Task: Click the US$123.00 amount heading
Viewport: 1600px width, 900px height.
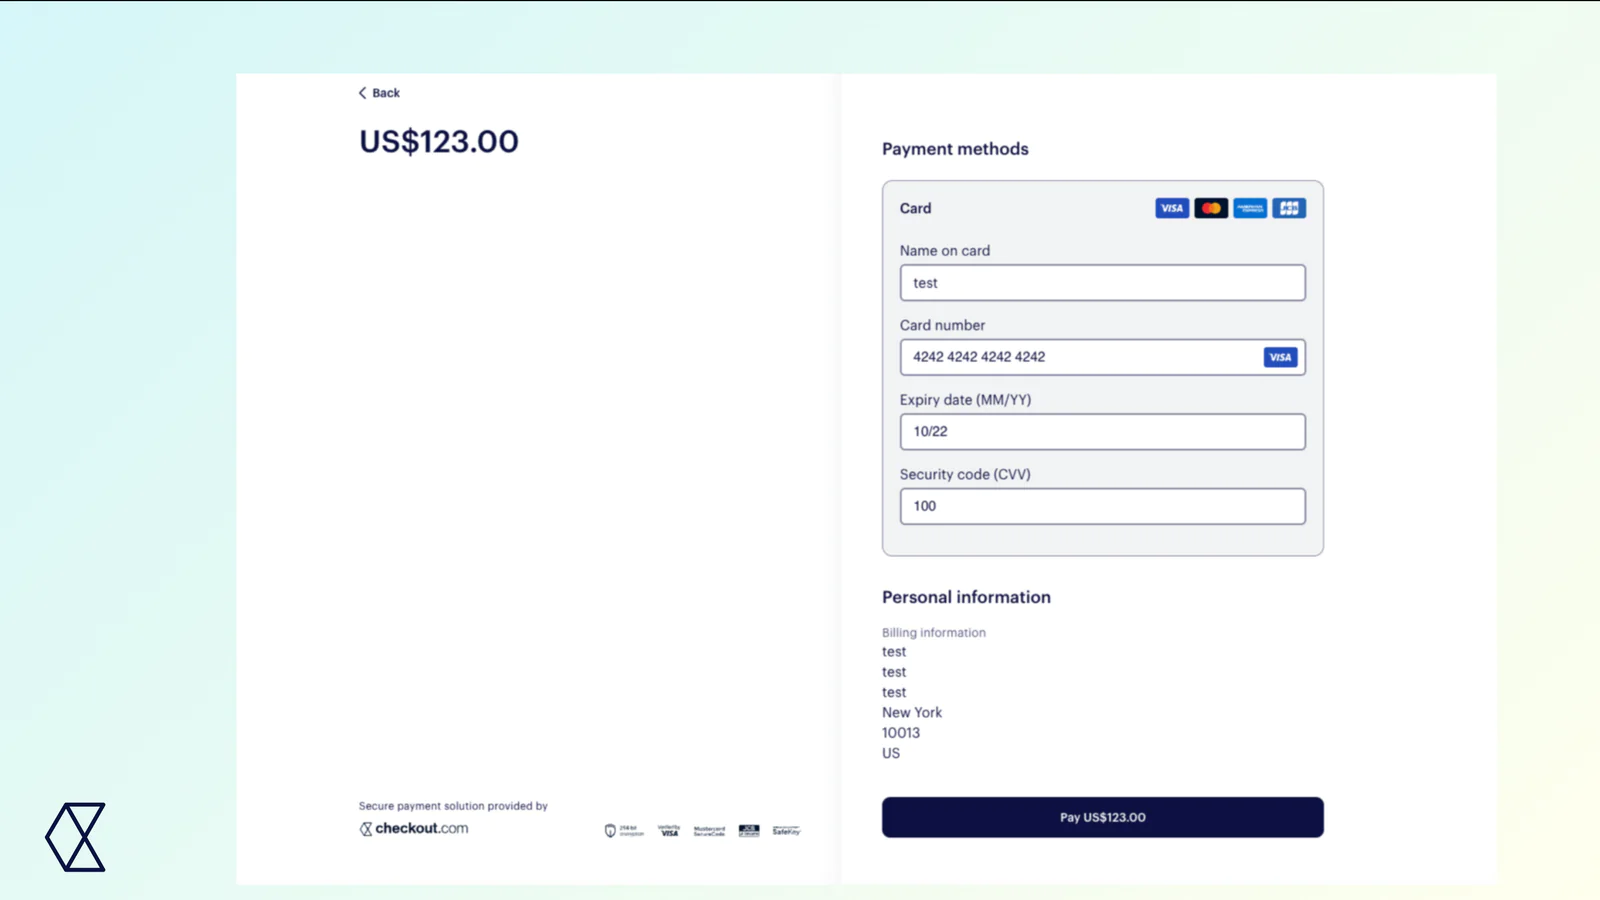Action: tap(439, 142)
